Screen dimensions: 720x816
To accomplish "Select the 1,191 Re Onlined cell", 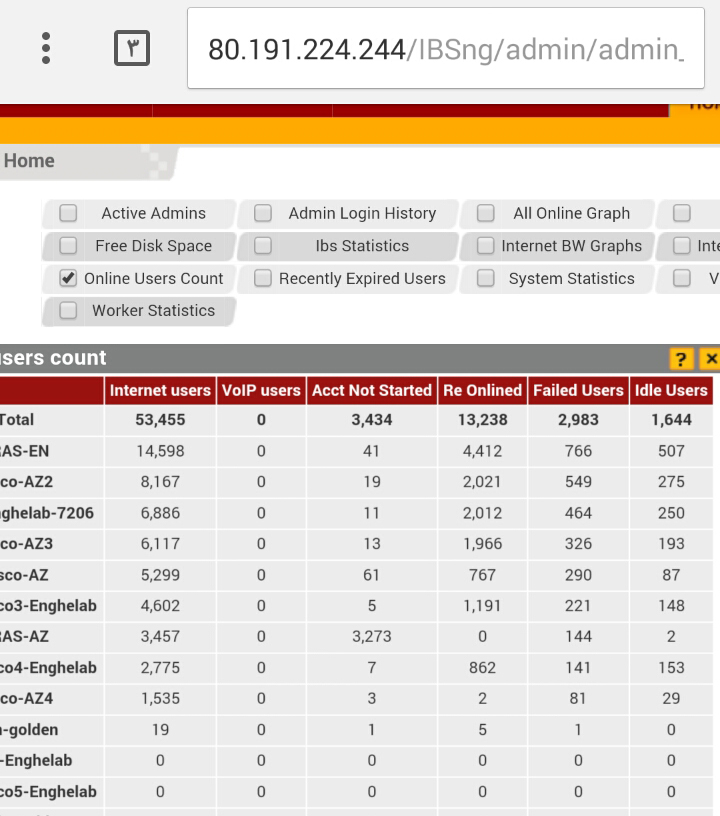I will [482, 606].
